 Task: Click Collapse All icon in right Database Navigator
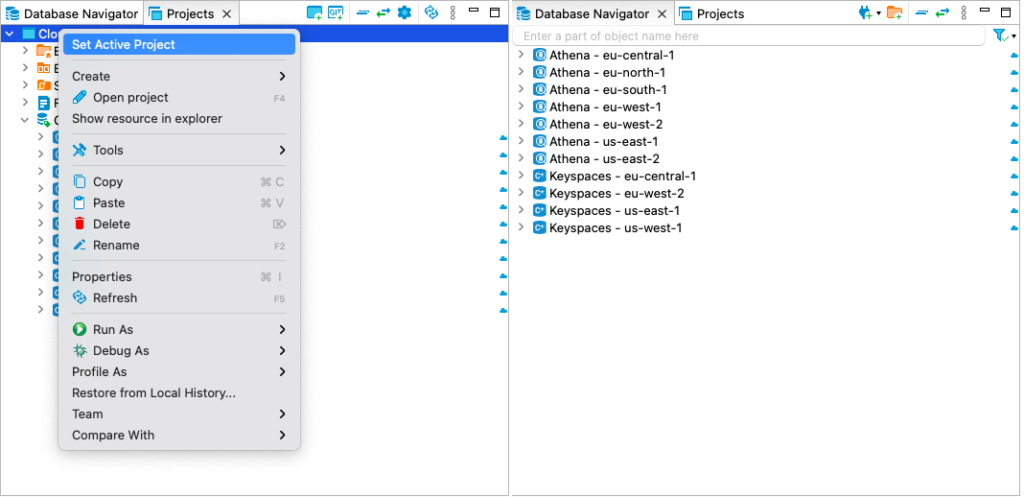(921, 12)
